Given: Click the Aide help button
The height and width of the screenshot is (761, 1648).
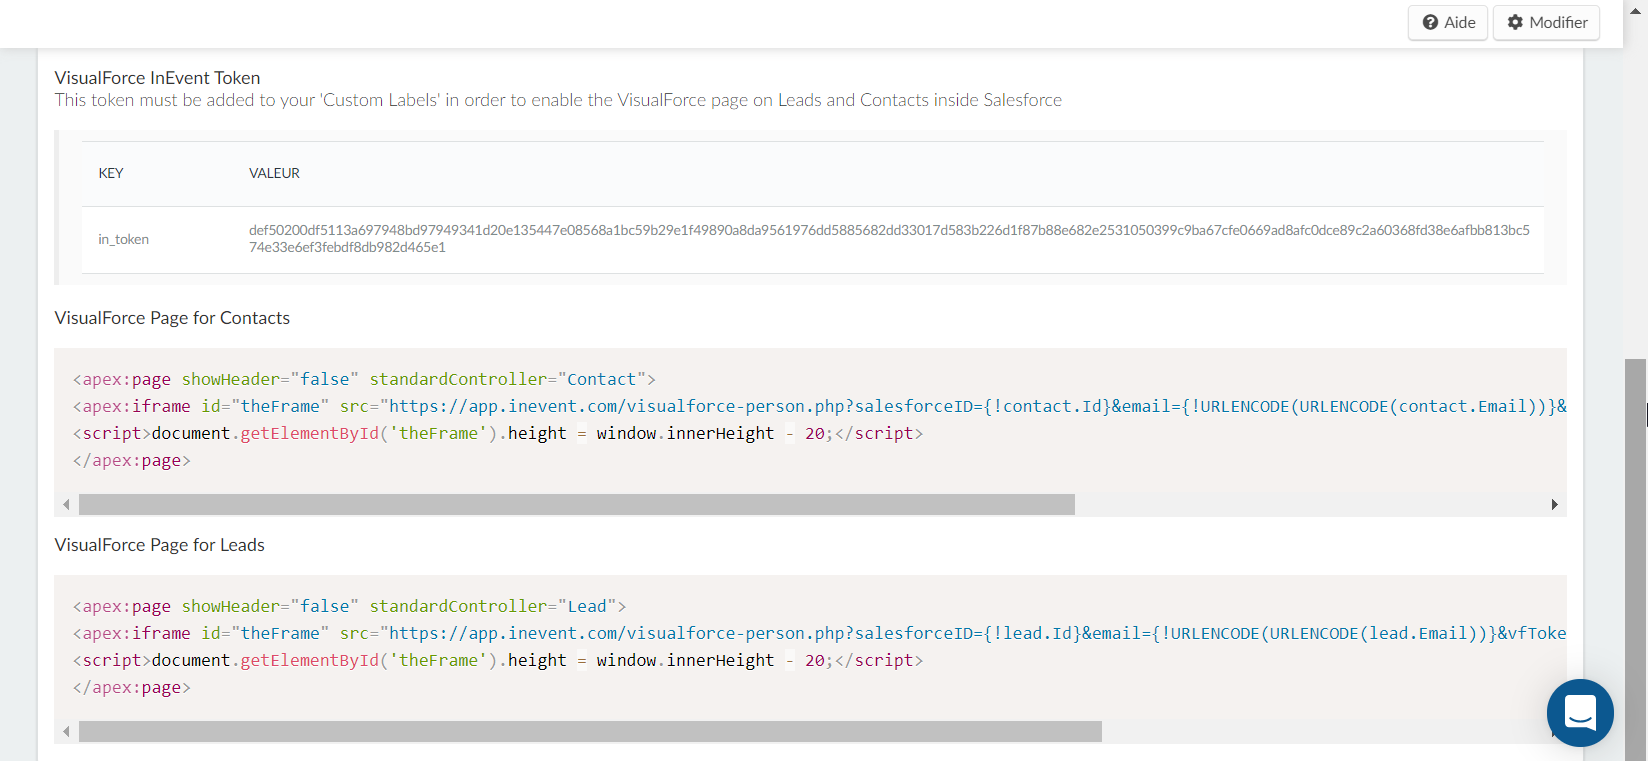Looking at the screenshot, I should click(x=1448, y=22).
